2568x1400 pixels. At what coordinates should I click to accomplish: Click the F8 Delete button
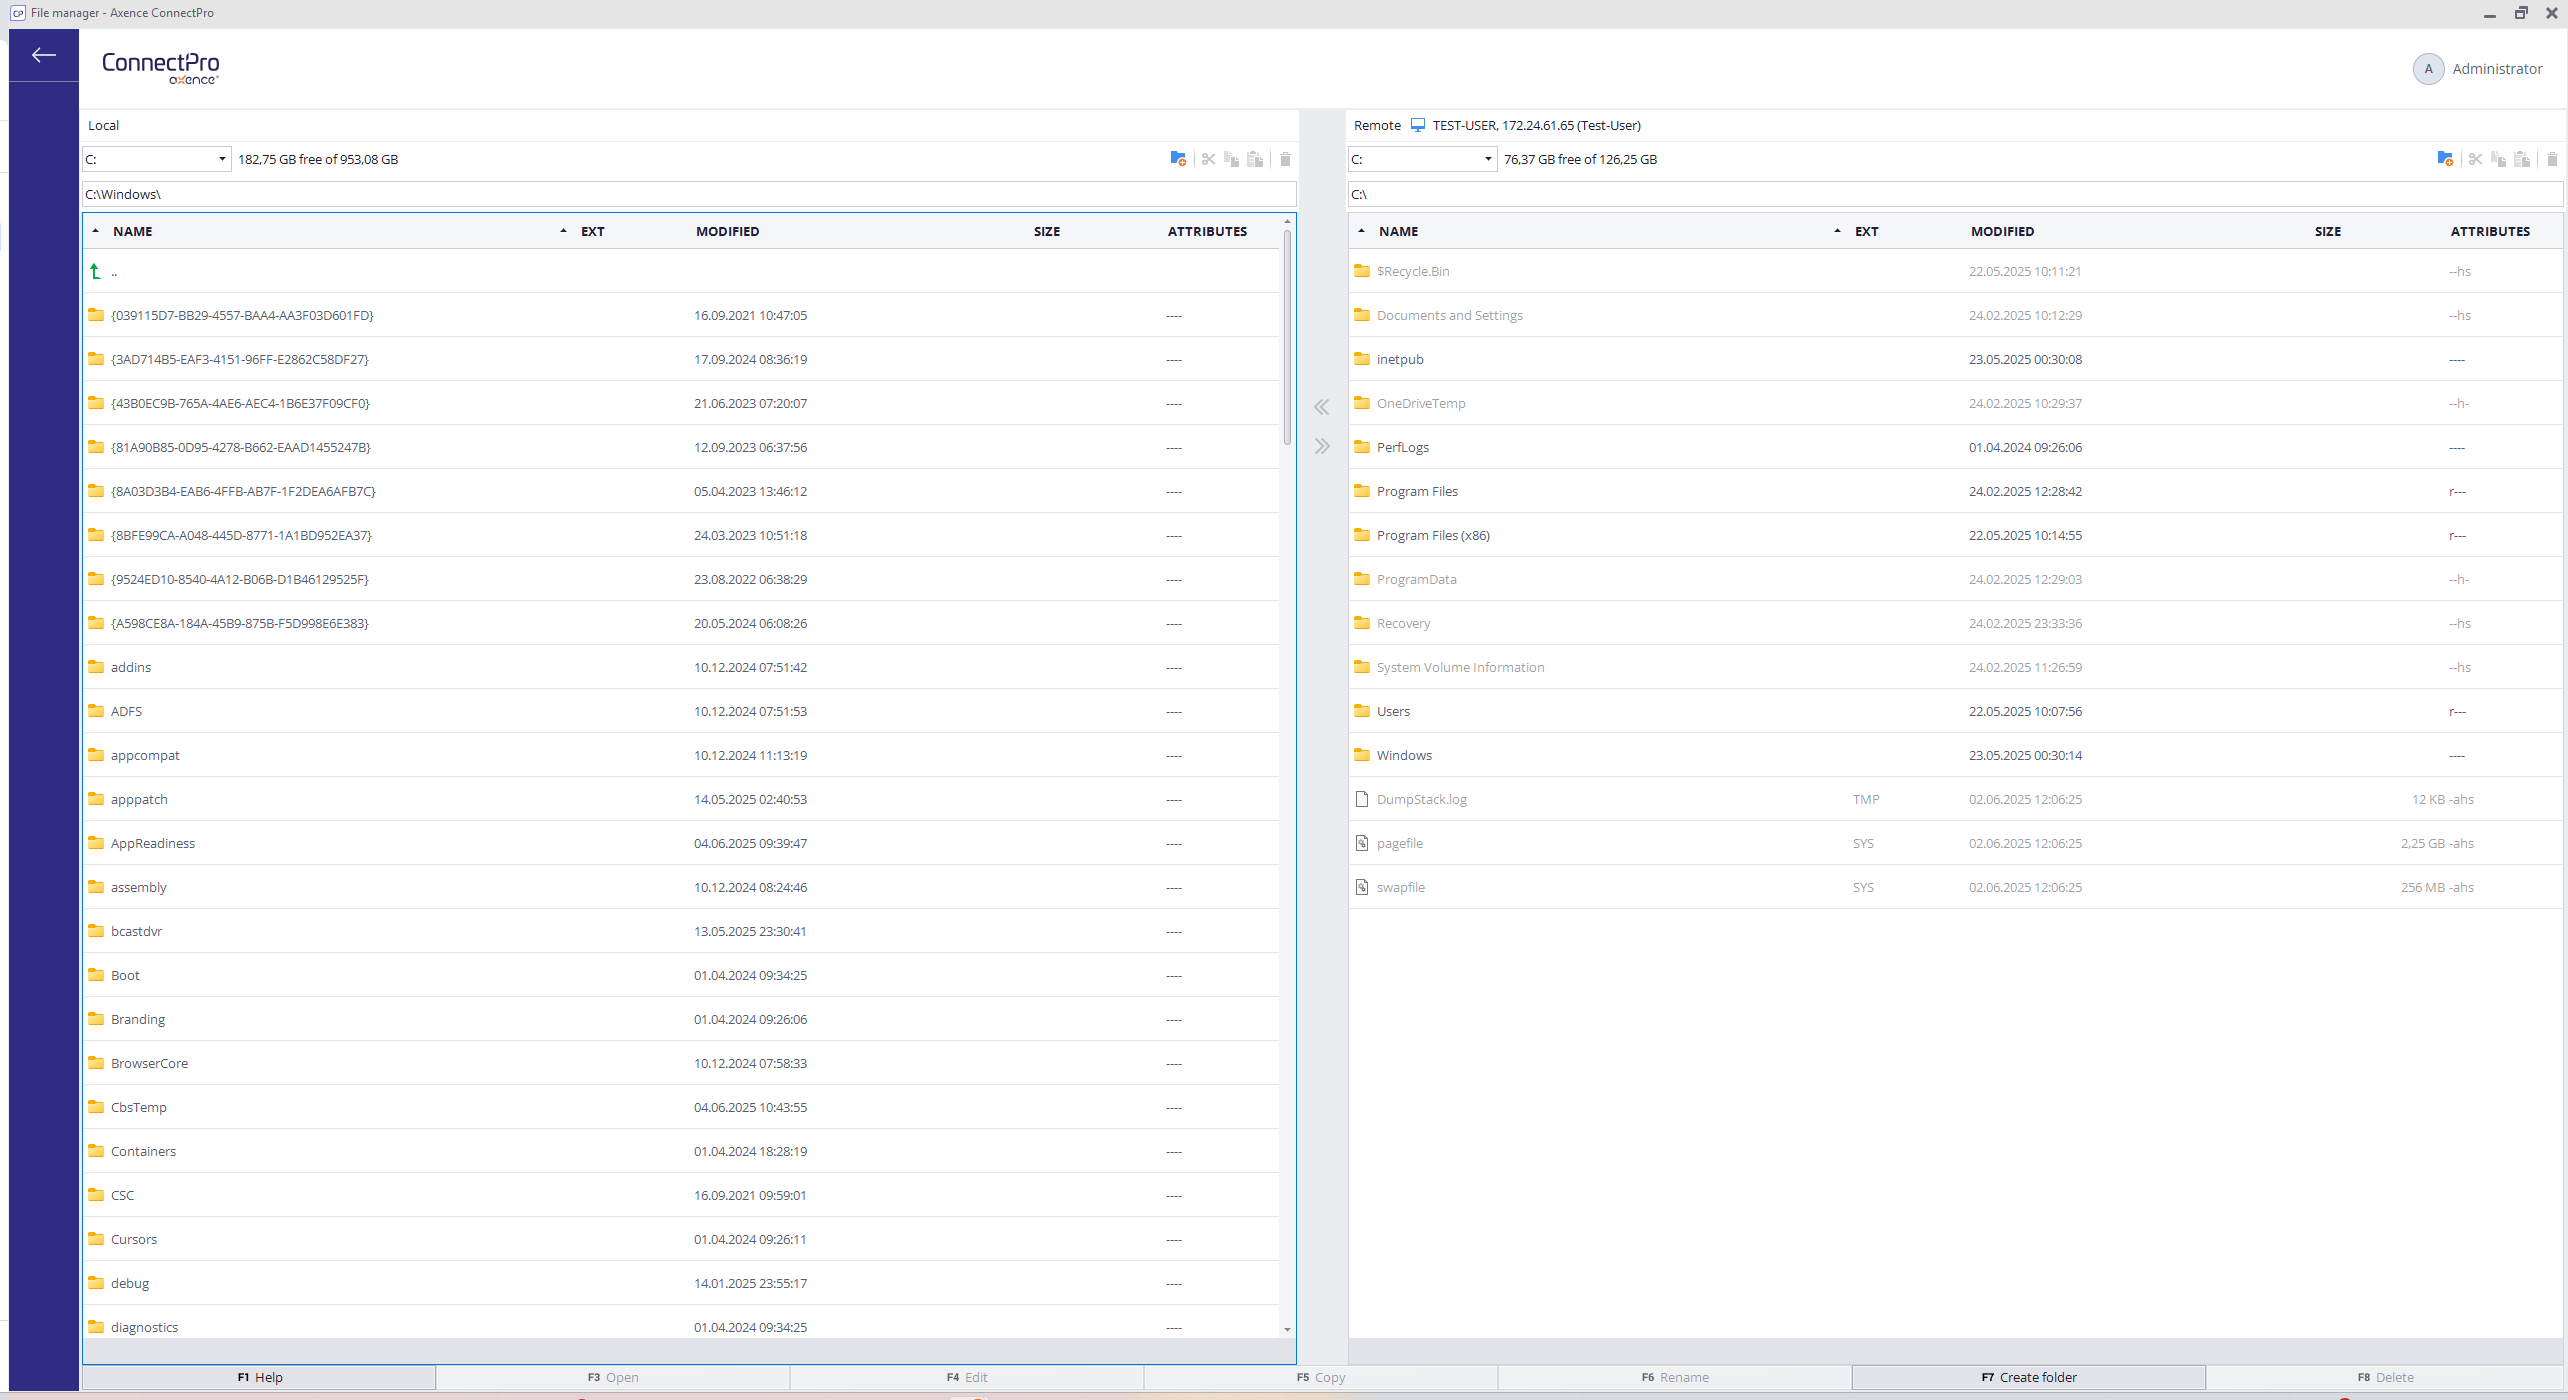pyautogui.click(x=2385, y=1377)
